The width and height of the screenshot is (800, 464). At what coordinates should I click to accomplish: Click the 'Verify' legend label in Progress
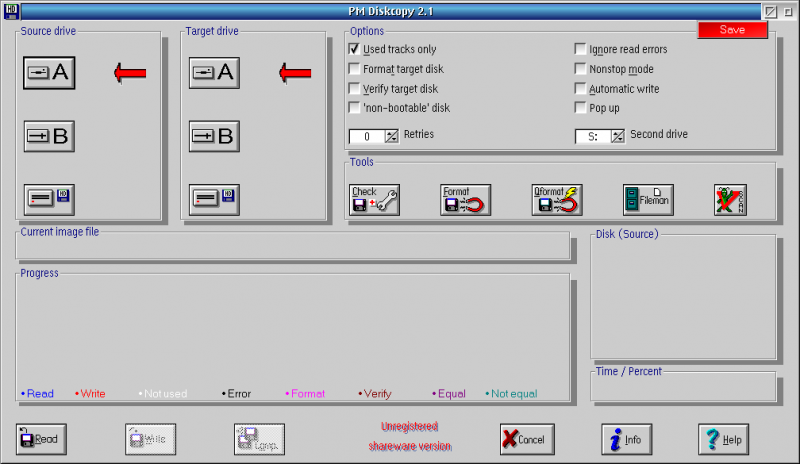pyautogui.click(x=375, y=394)
